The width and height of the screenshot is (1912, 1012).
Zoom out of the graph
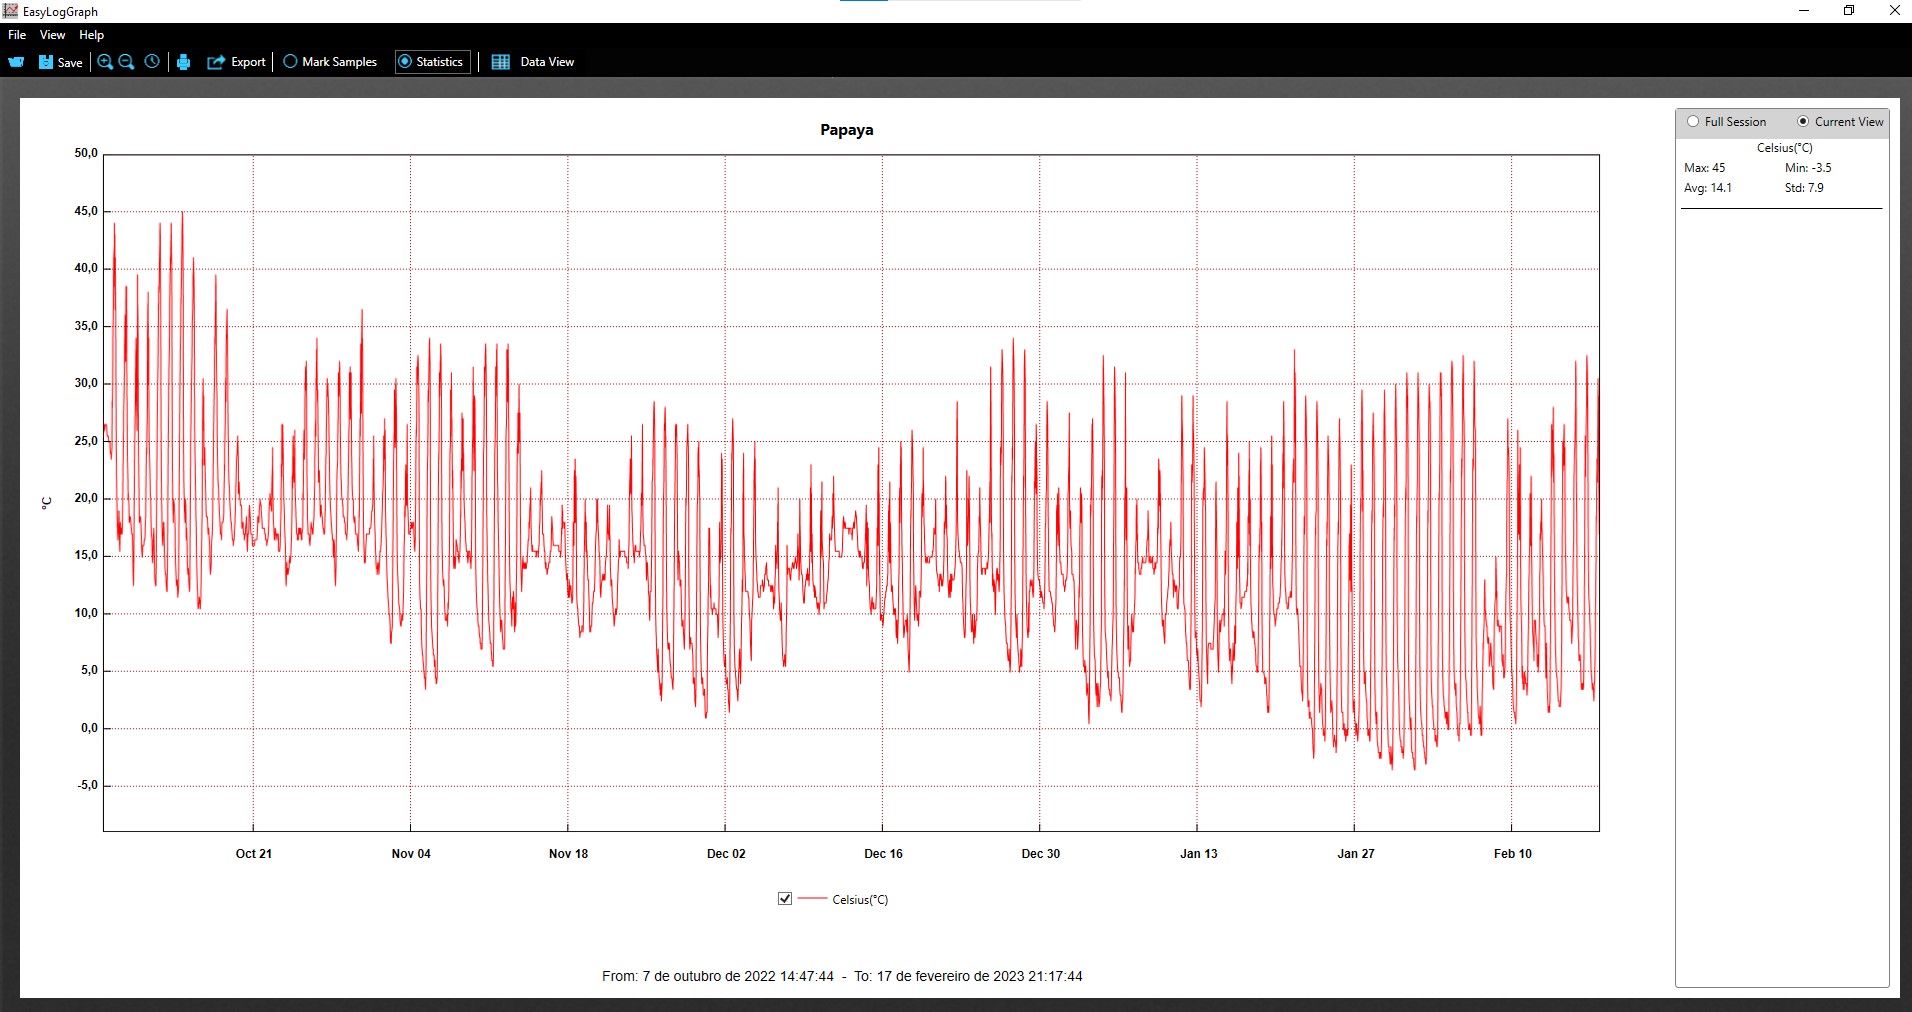127,62
